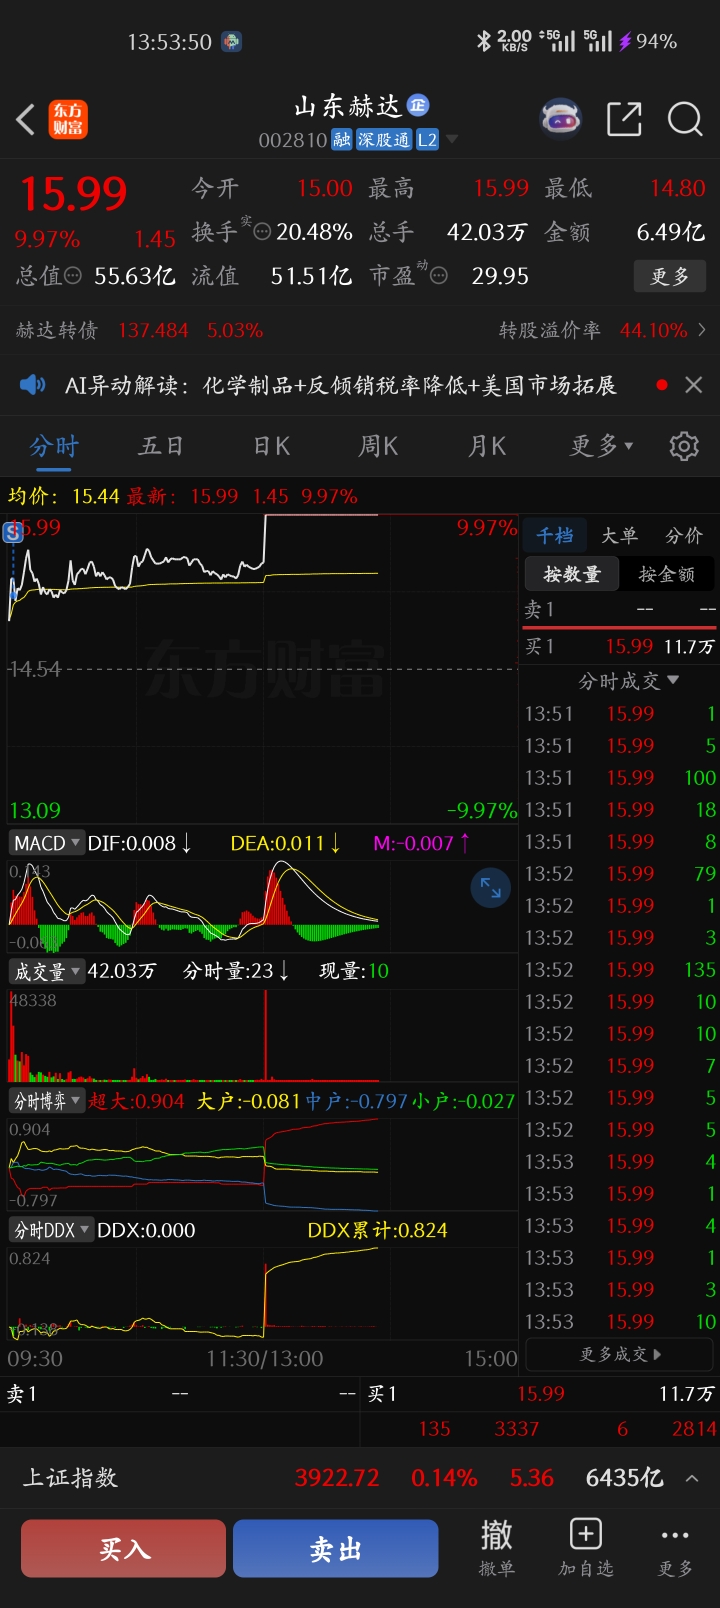Switch to 分时 chart tab
Screen dimensions: 720x1608
point(54,446)
